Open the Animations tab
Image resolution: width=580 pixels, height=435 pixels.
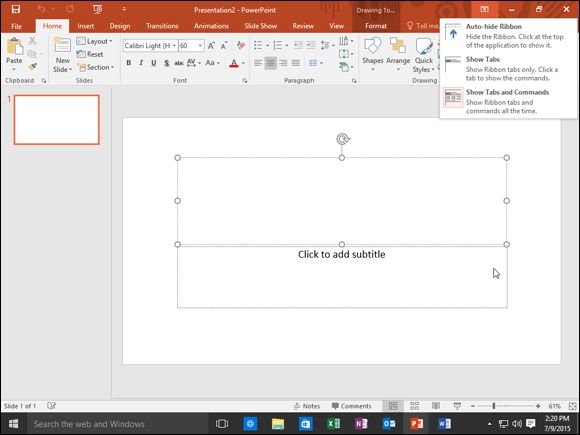[x=211, y=26]
